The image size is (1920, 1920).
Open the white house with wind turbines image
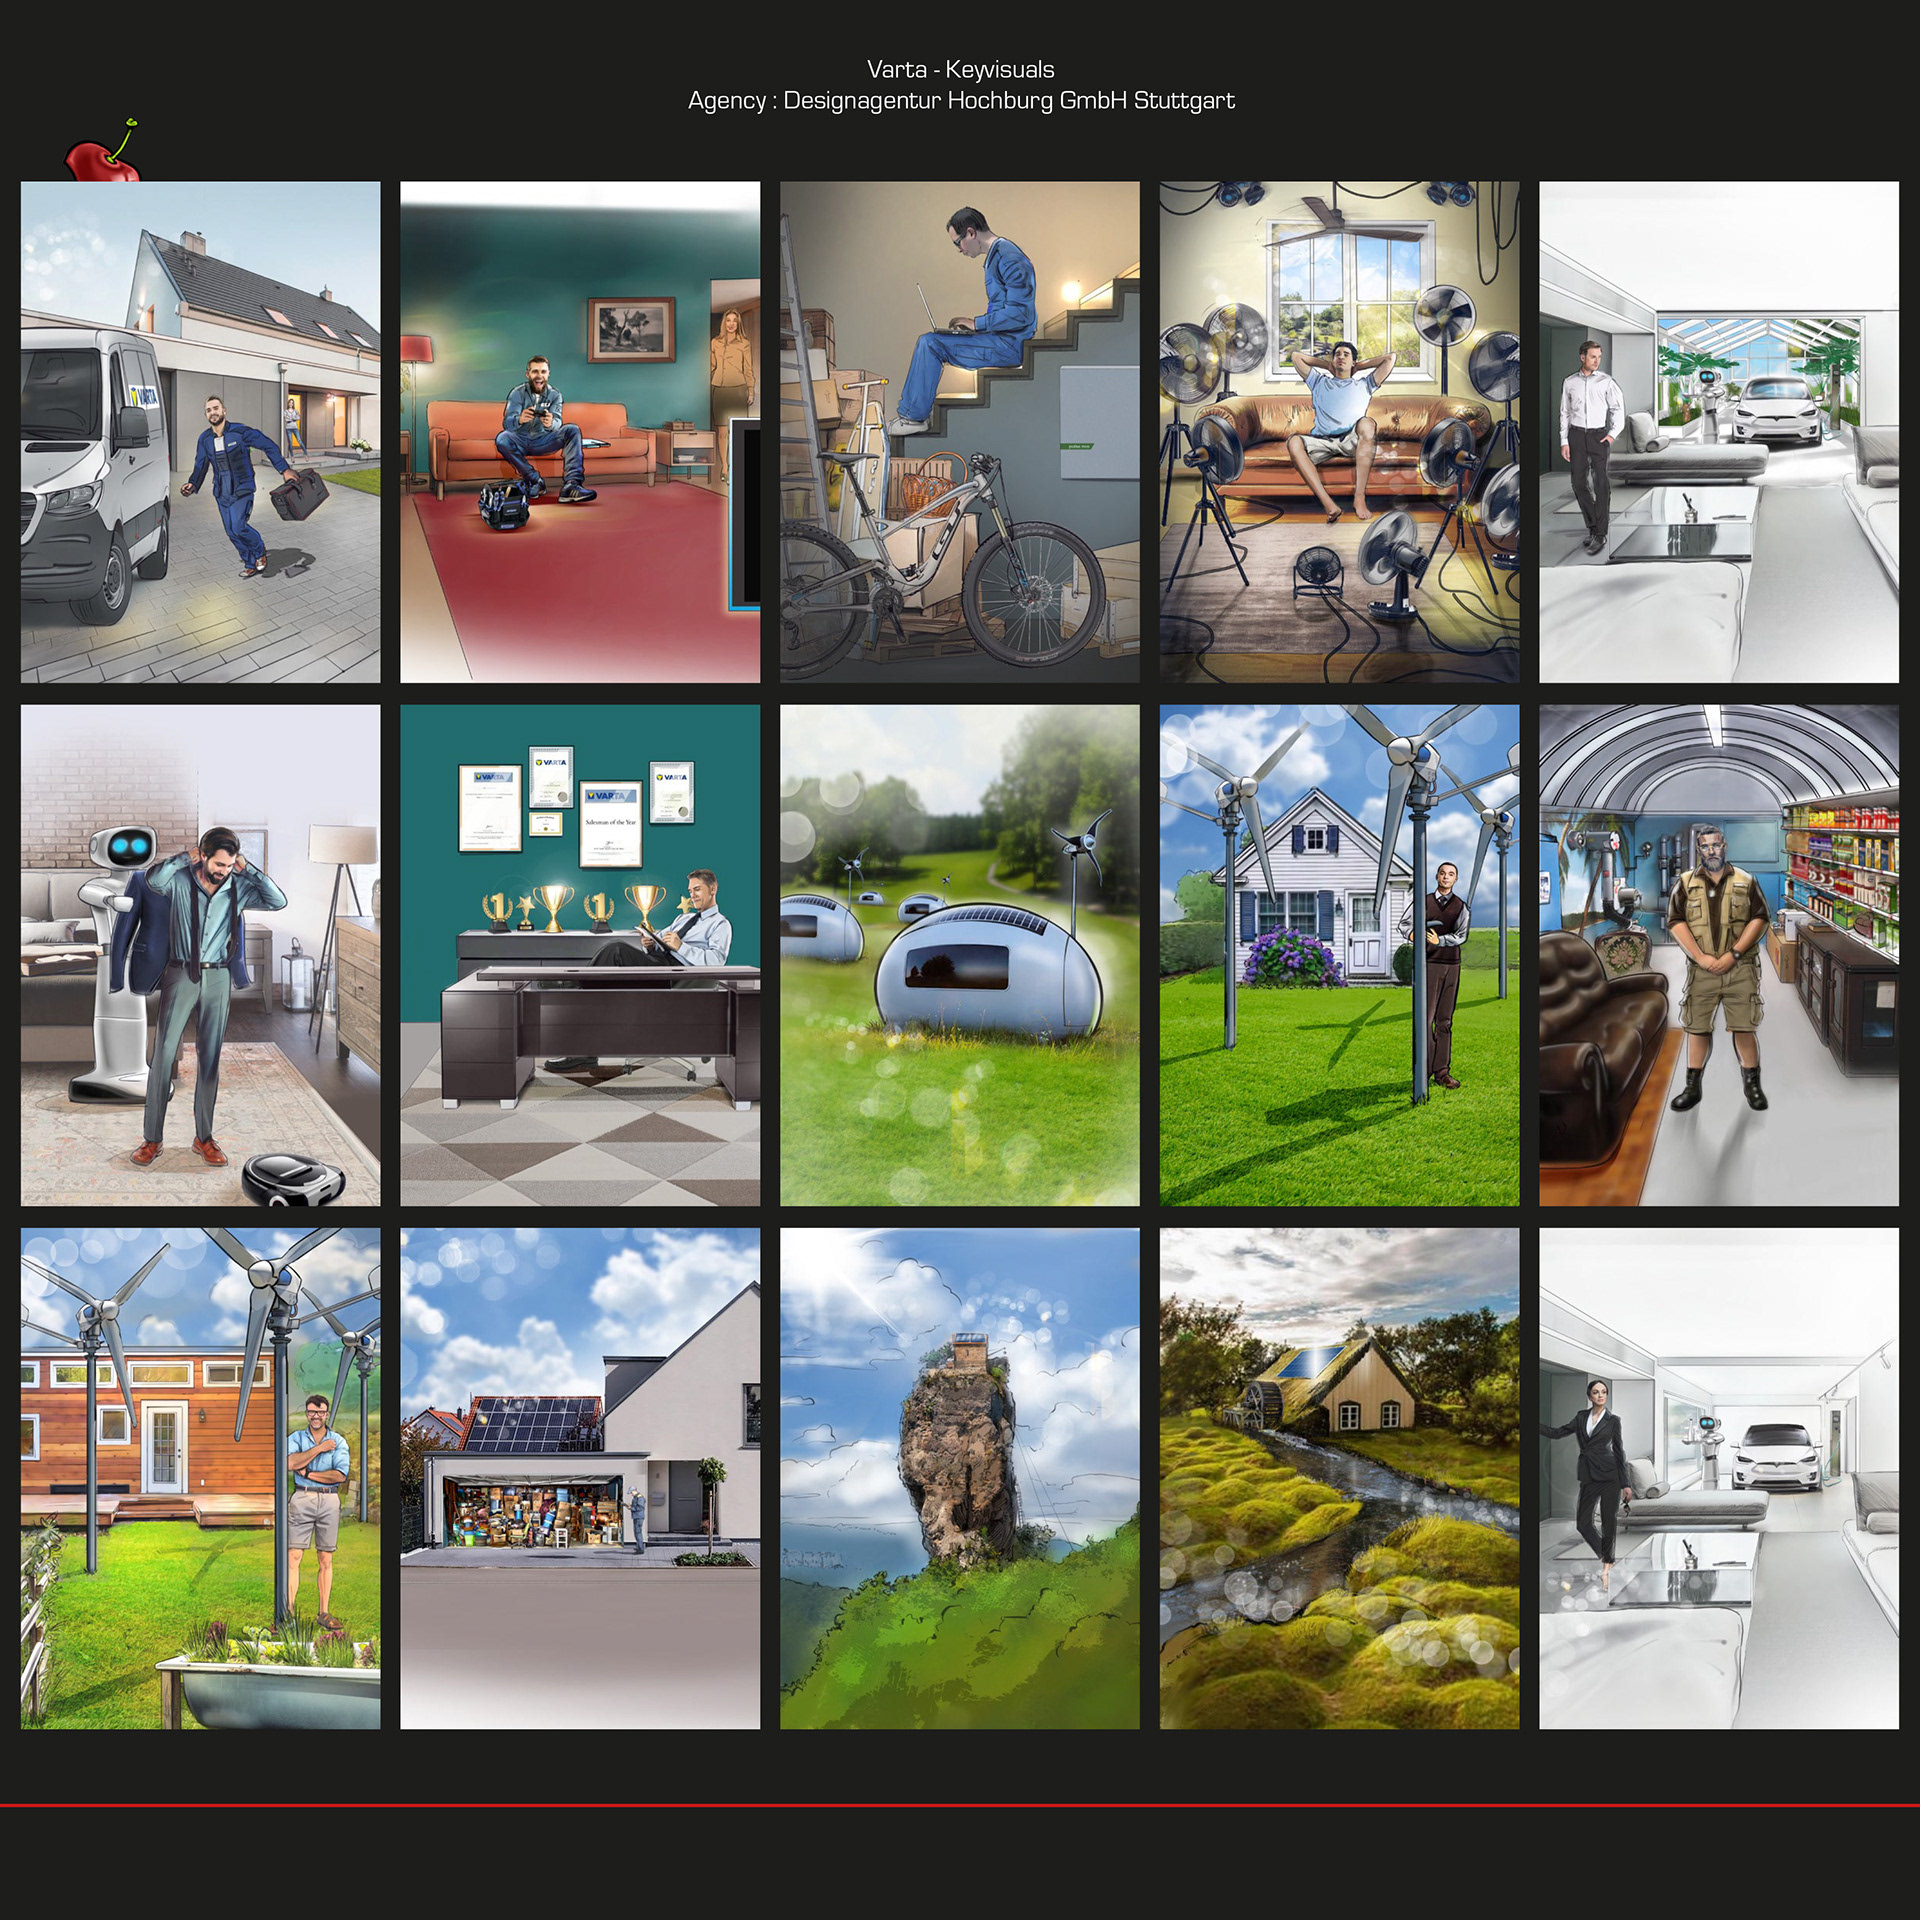click(x=1339, y=955)
